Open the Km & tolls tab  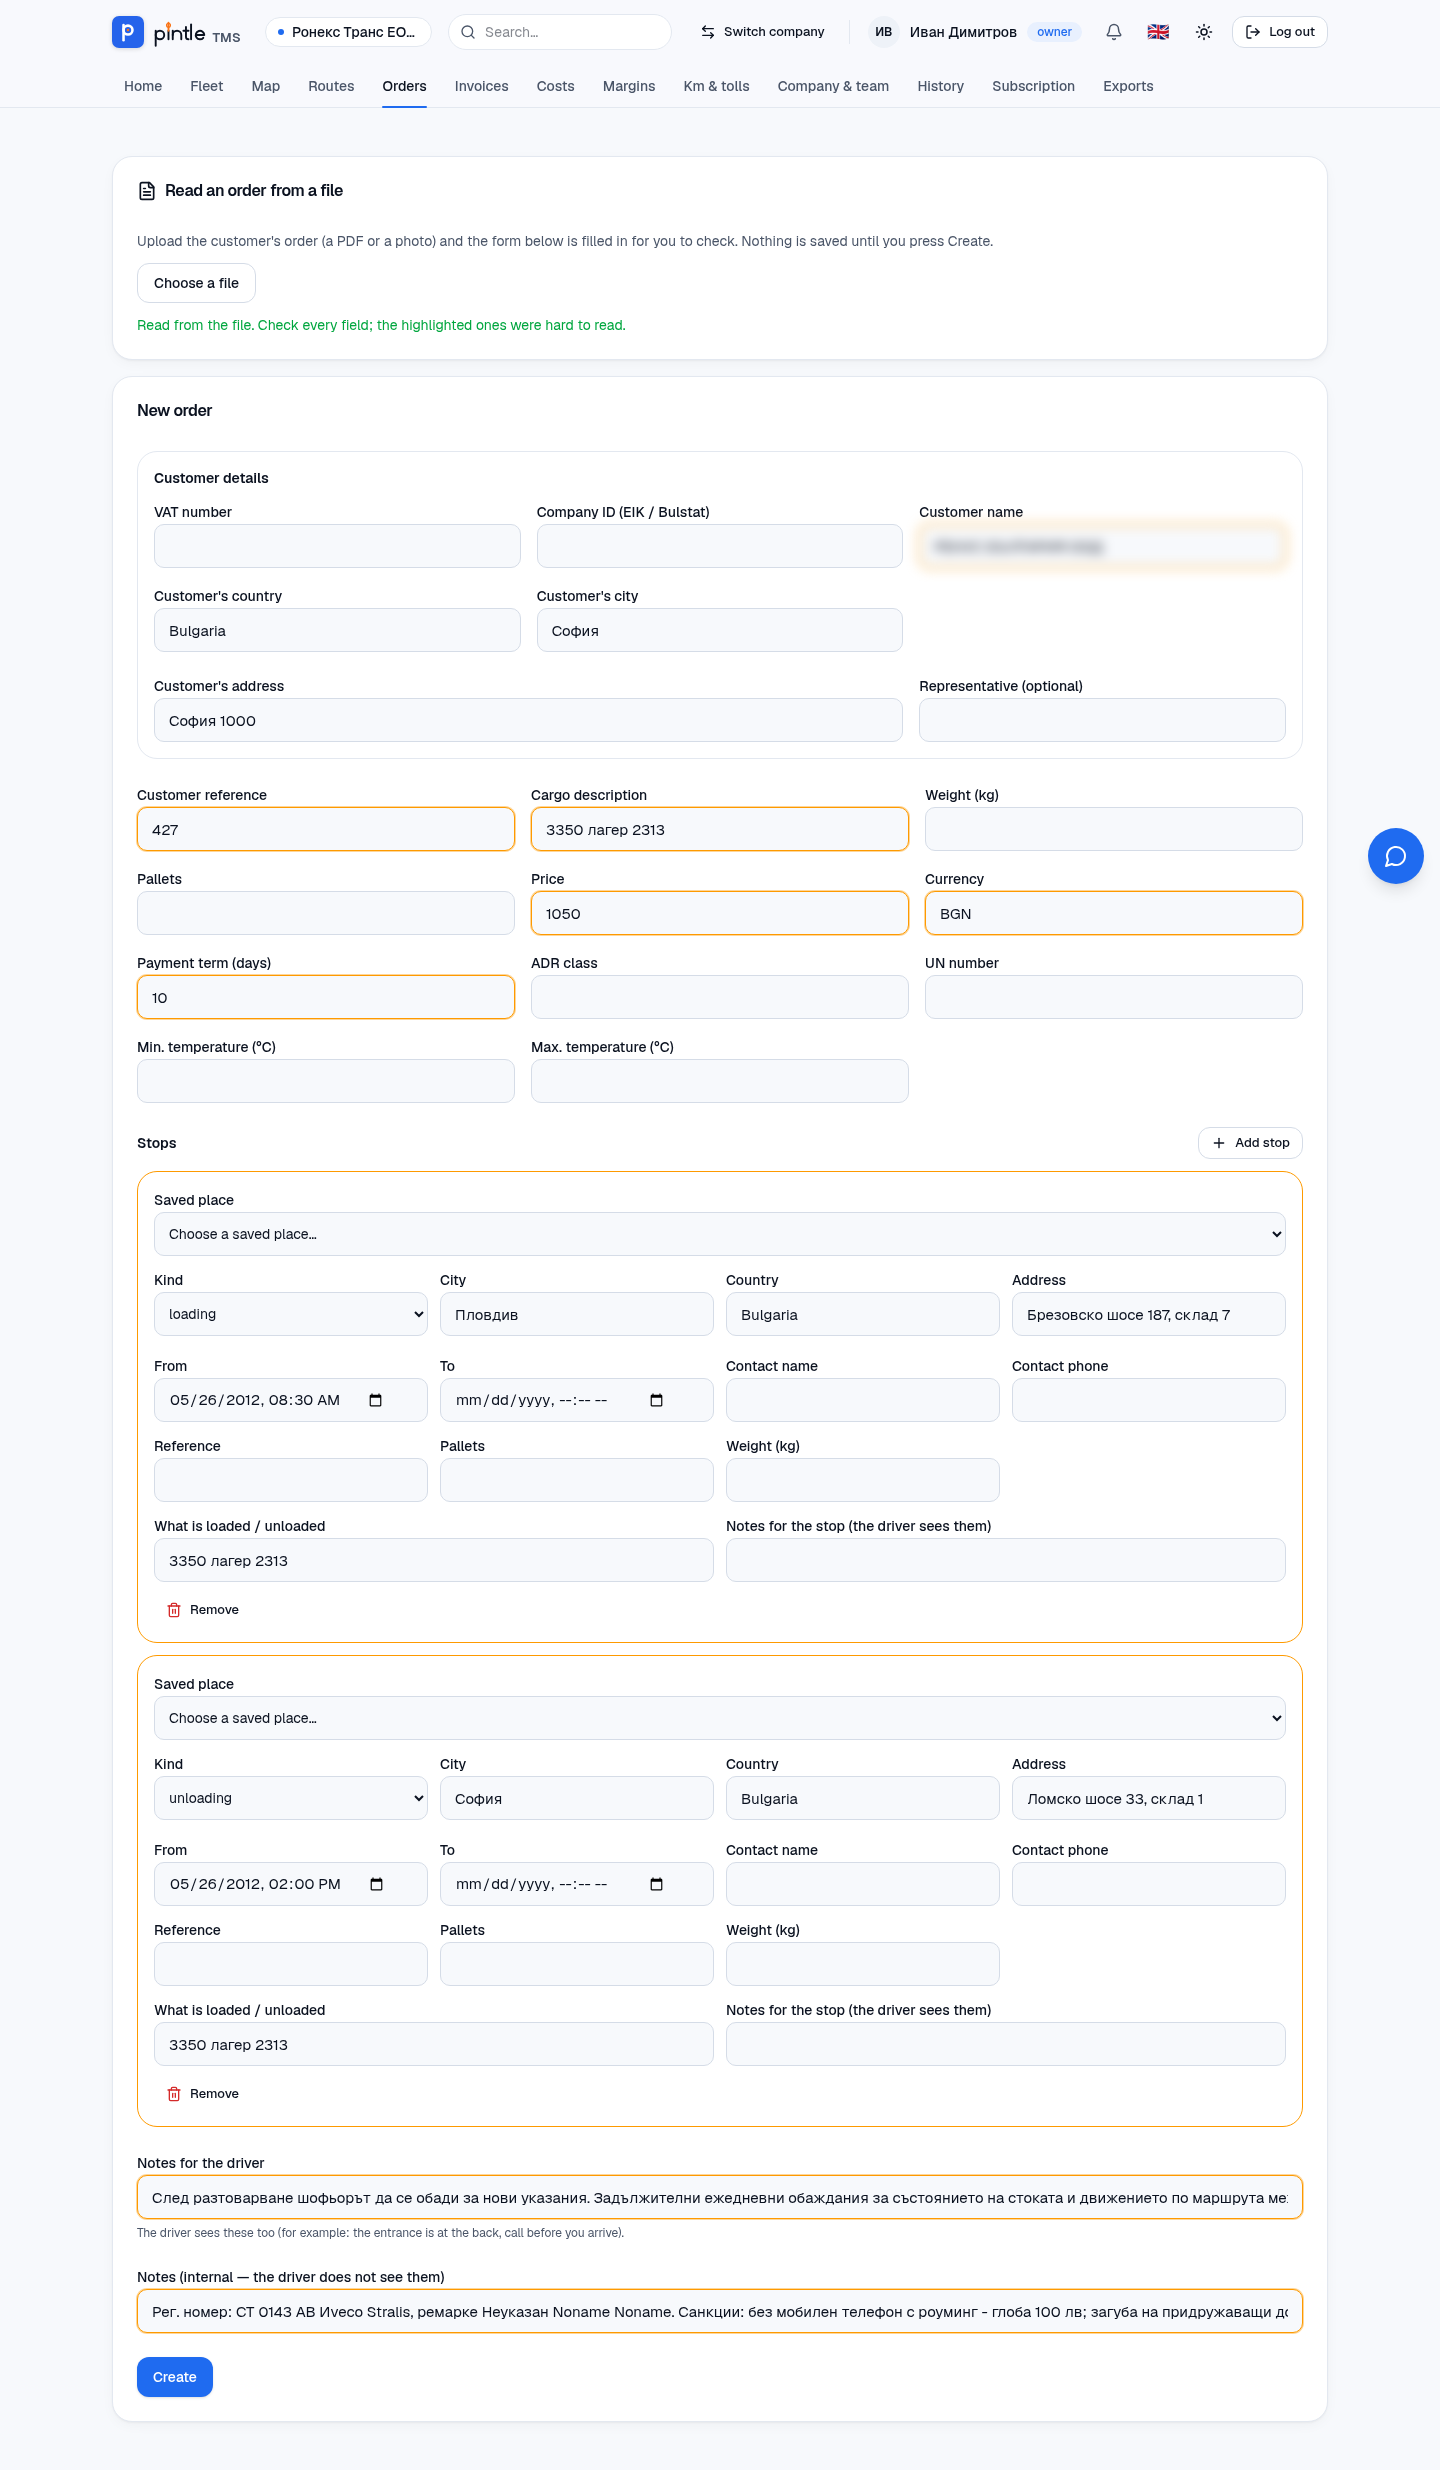716,86
